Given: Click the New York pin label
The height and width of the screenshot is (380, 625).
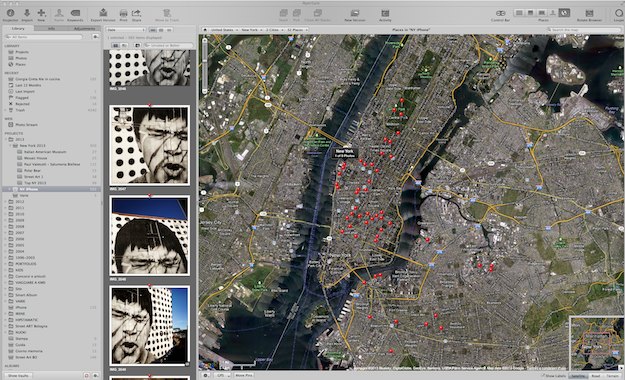Looking at the screenshot, I should (x=344, y=153).
